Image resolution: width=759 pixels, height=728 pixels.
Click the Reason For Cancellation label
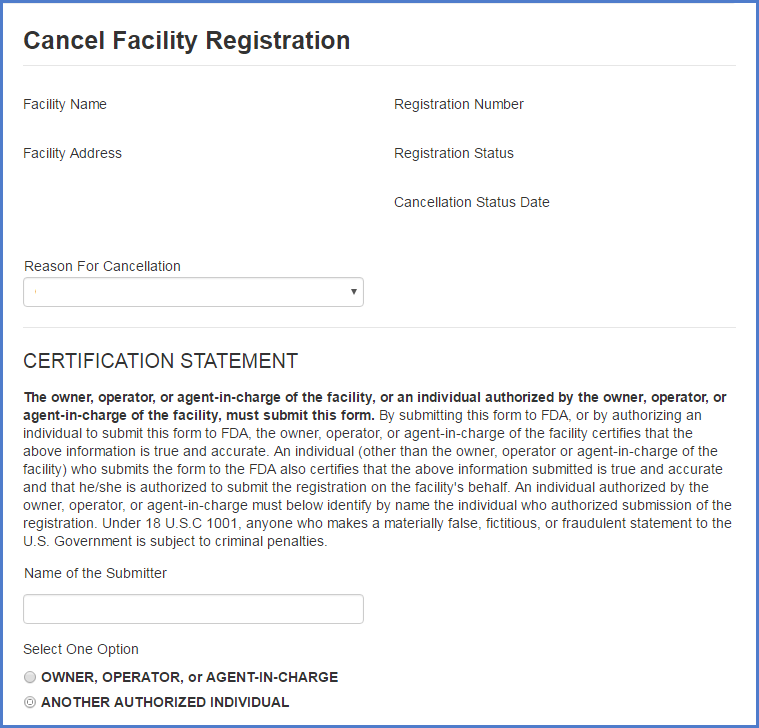point(102,266)
